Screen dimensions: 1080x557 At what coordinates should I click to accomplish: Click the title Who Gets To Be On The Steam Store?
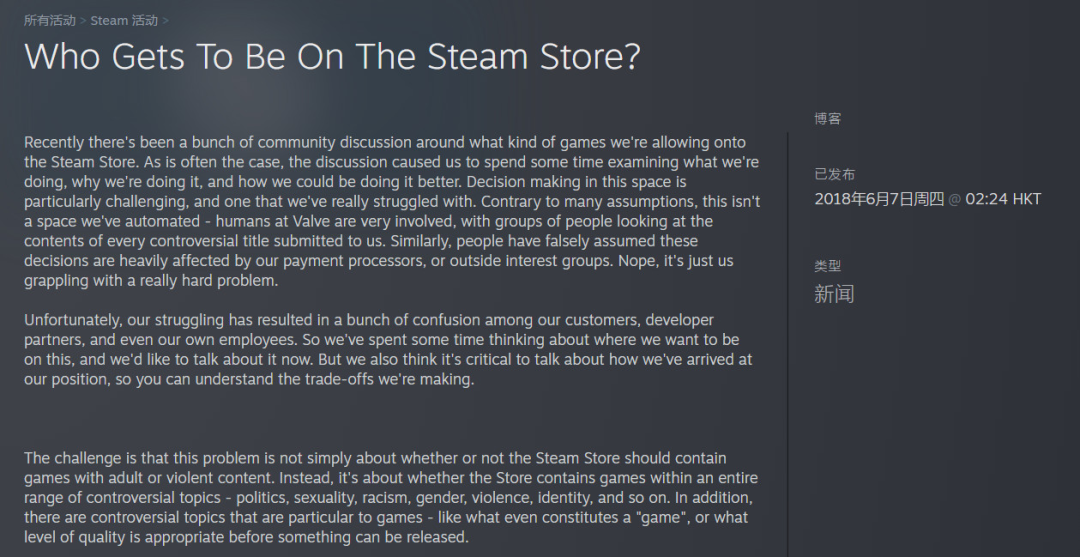tap(332, 56)
